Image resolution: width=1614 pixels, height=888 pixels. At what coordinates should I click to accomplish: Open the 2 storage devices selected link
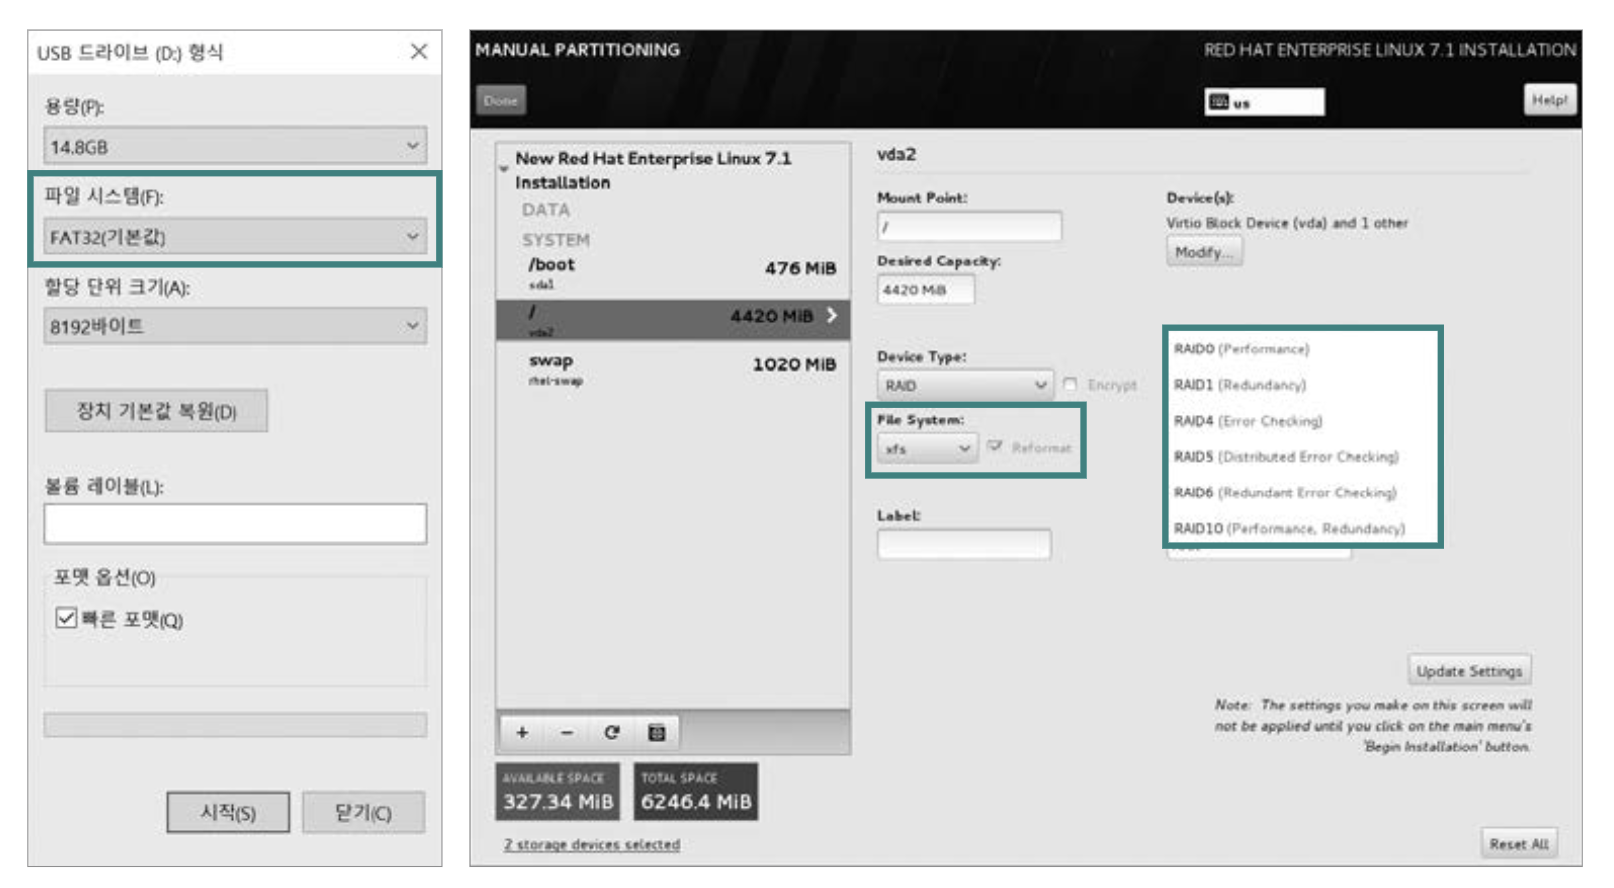pyautogui.click(x=592, y=844)
